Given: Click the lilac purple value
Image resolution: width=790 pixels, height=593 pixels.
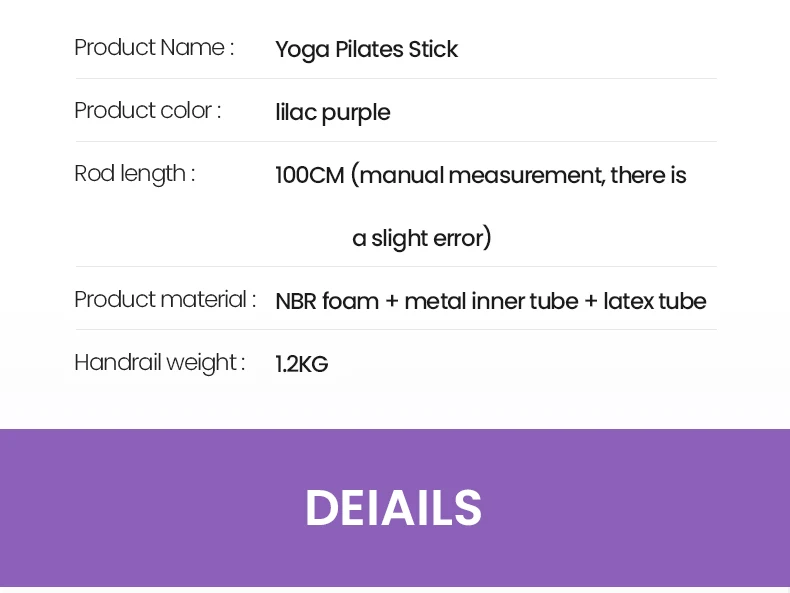Looking at the screenshot, I should point(333,112).
